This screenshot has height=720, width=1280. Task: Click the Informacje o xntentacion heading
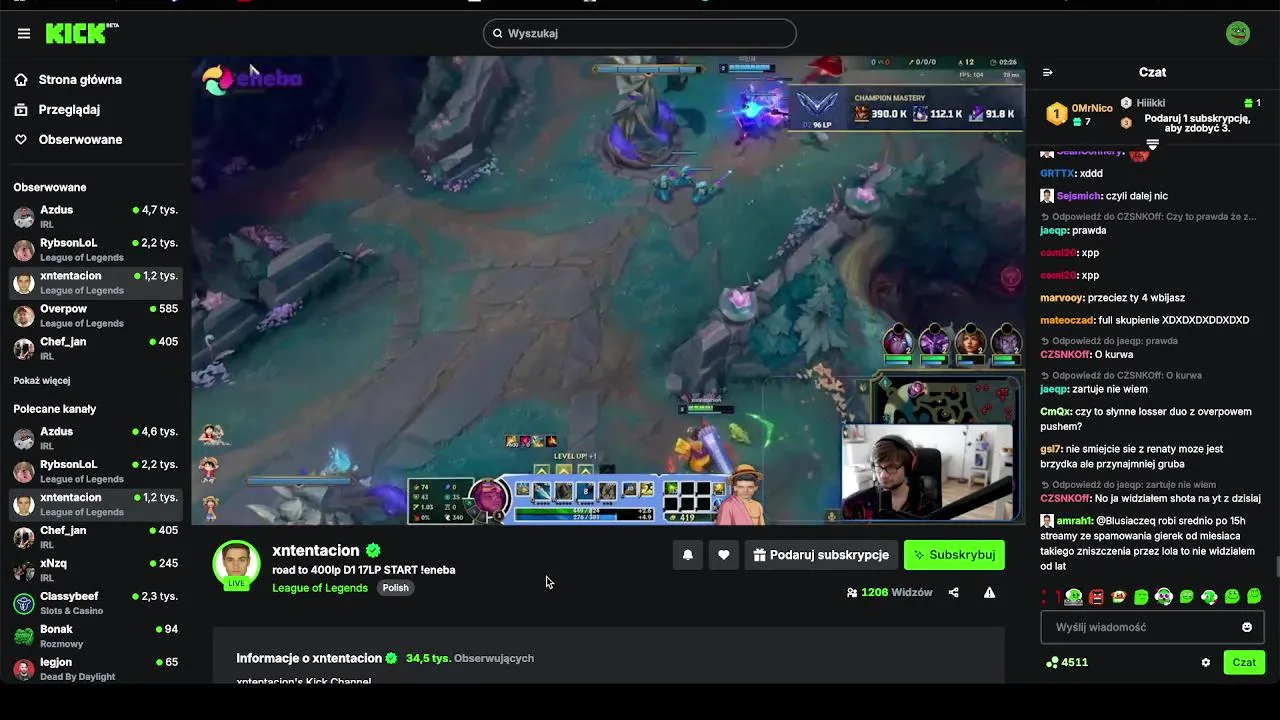309,658
